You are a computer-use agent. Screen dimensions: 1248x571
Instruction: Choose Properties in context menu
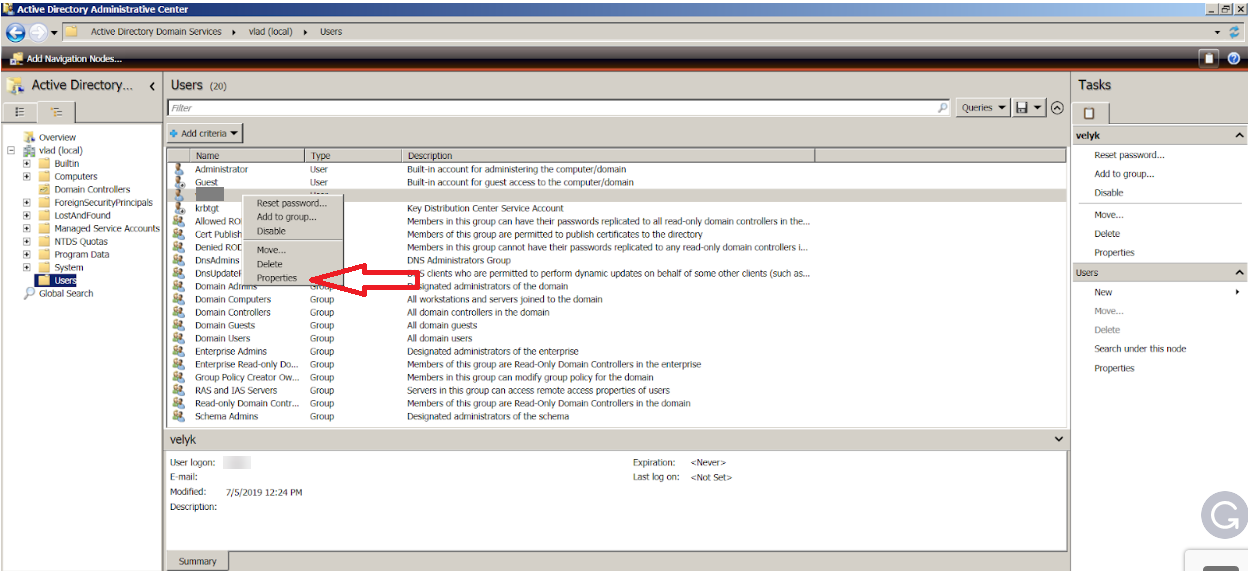277,278
